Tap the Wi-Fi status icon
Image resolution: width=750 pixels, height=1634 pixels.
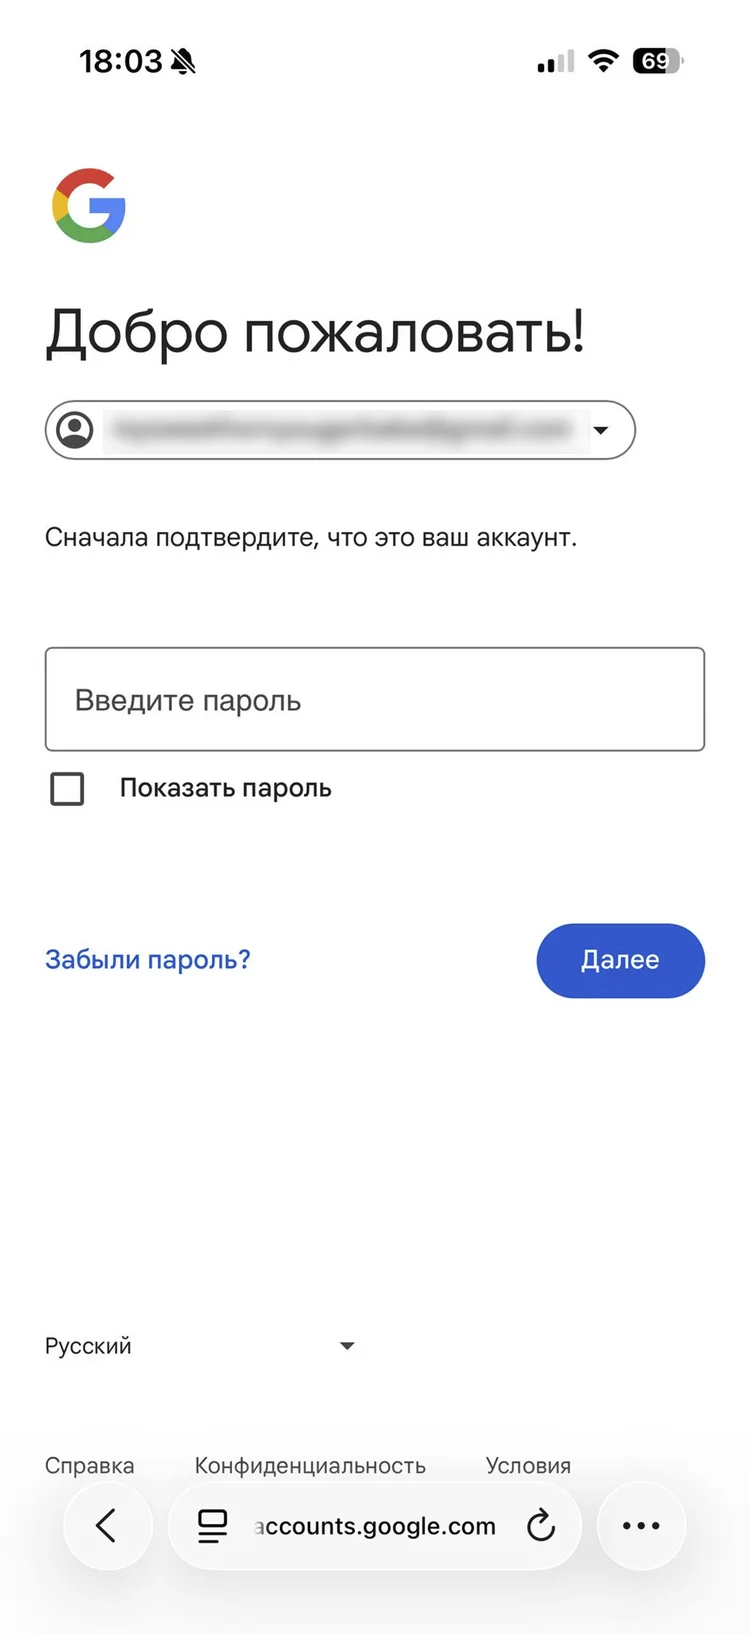coord(603,61)
